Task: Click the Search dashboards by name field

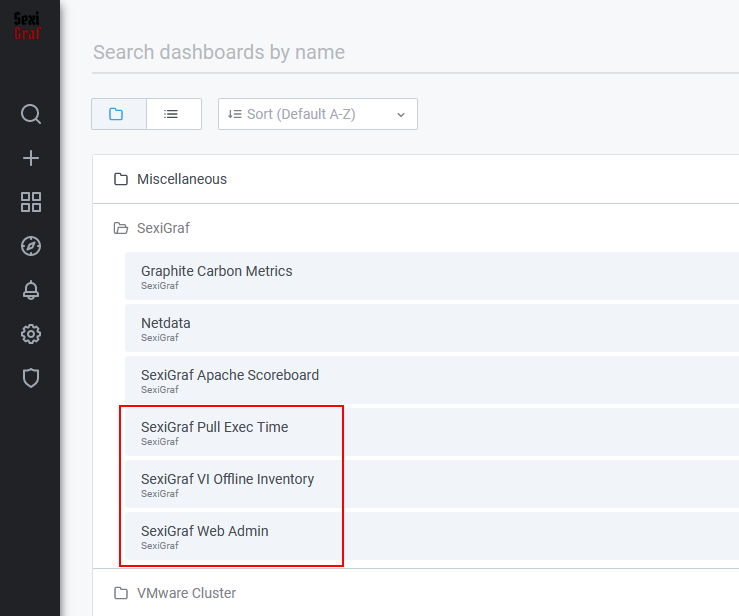Action: tap(416, 52)
